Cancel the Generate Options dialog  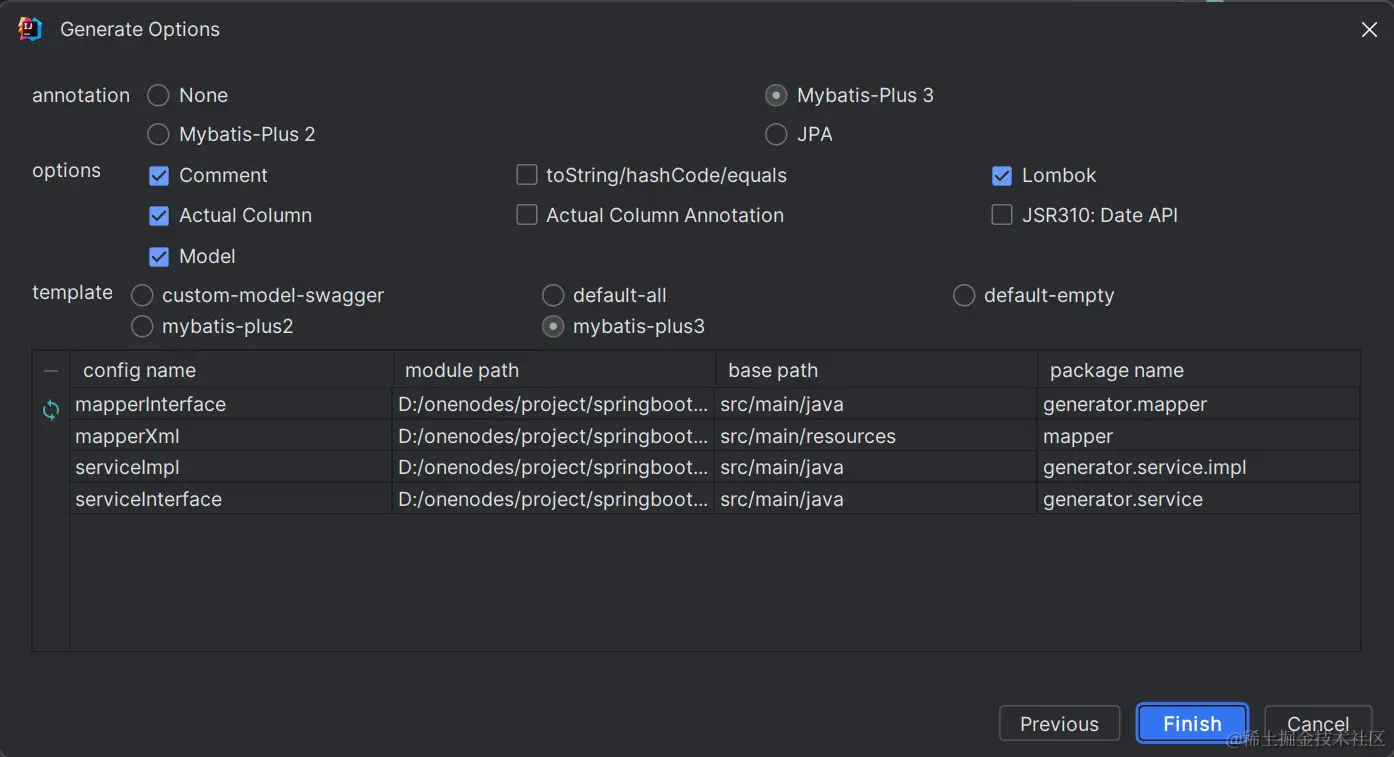(x=1317, y=724)
